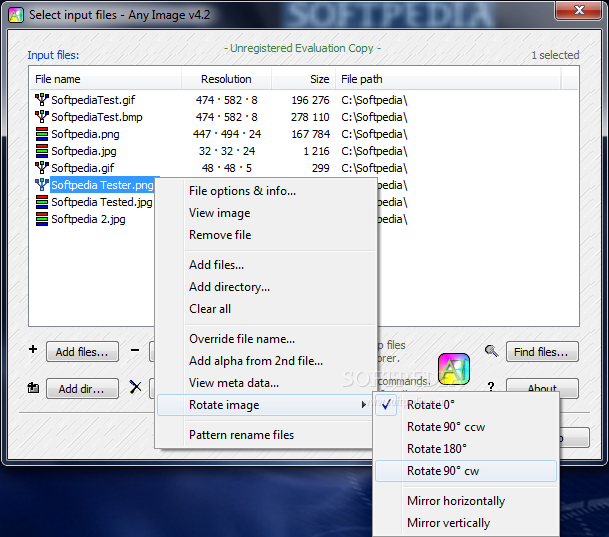The image size is (609, 537).
Task: Click the plus icon beside Add files
Action: [x=33, y=349]
